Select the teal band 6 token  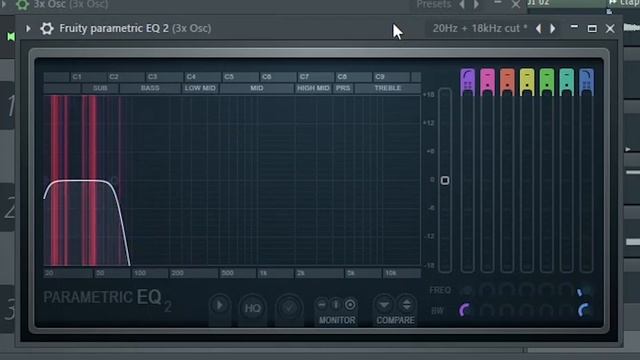point(567,82)
